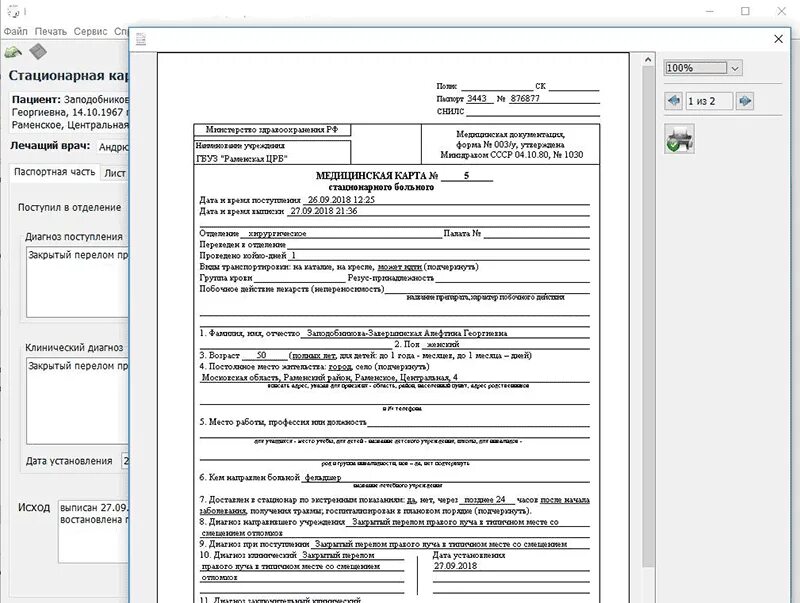Click 'Кем направлен больной' value 'фельдшер'

(323, 478)
